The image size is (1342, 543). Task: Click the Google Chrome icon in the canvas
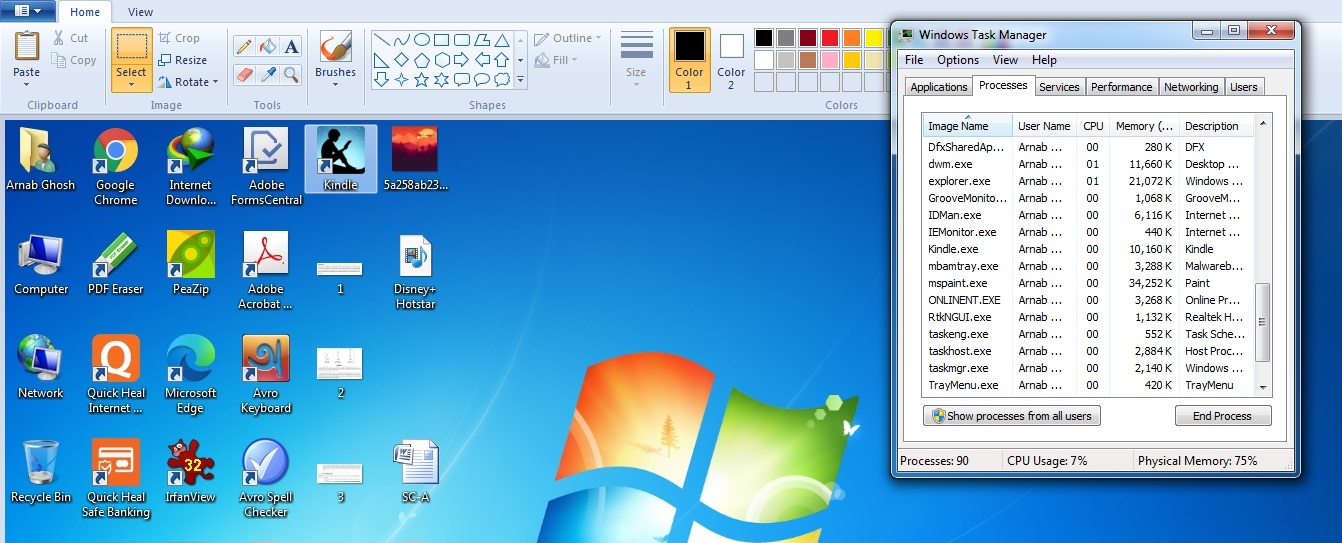click(x=115, y=168)
